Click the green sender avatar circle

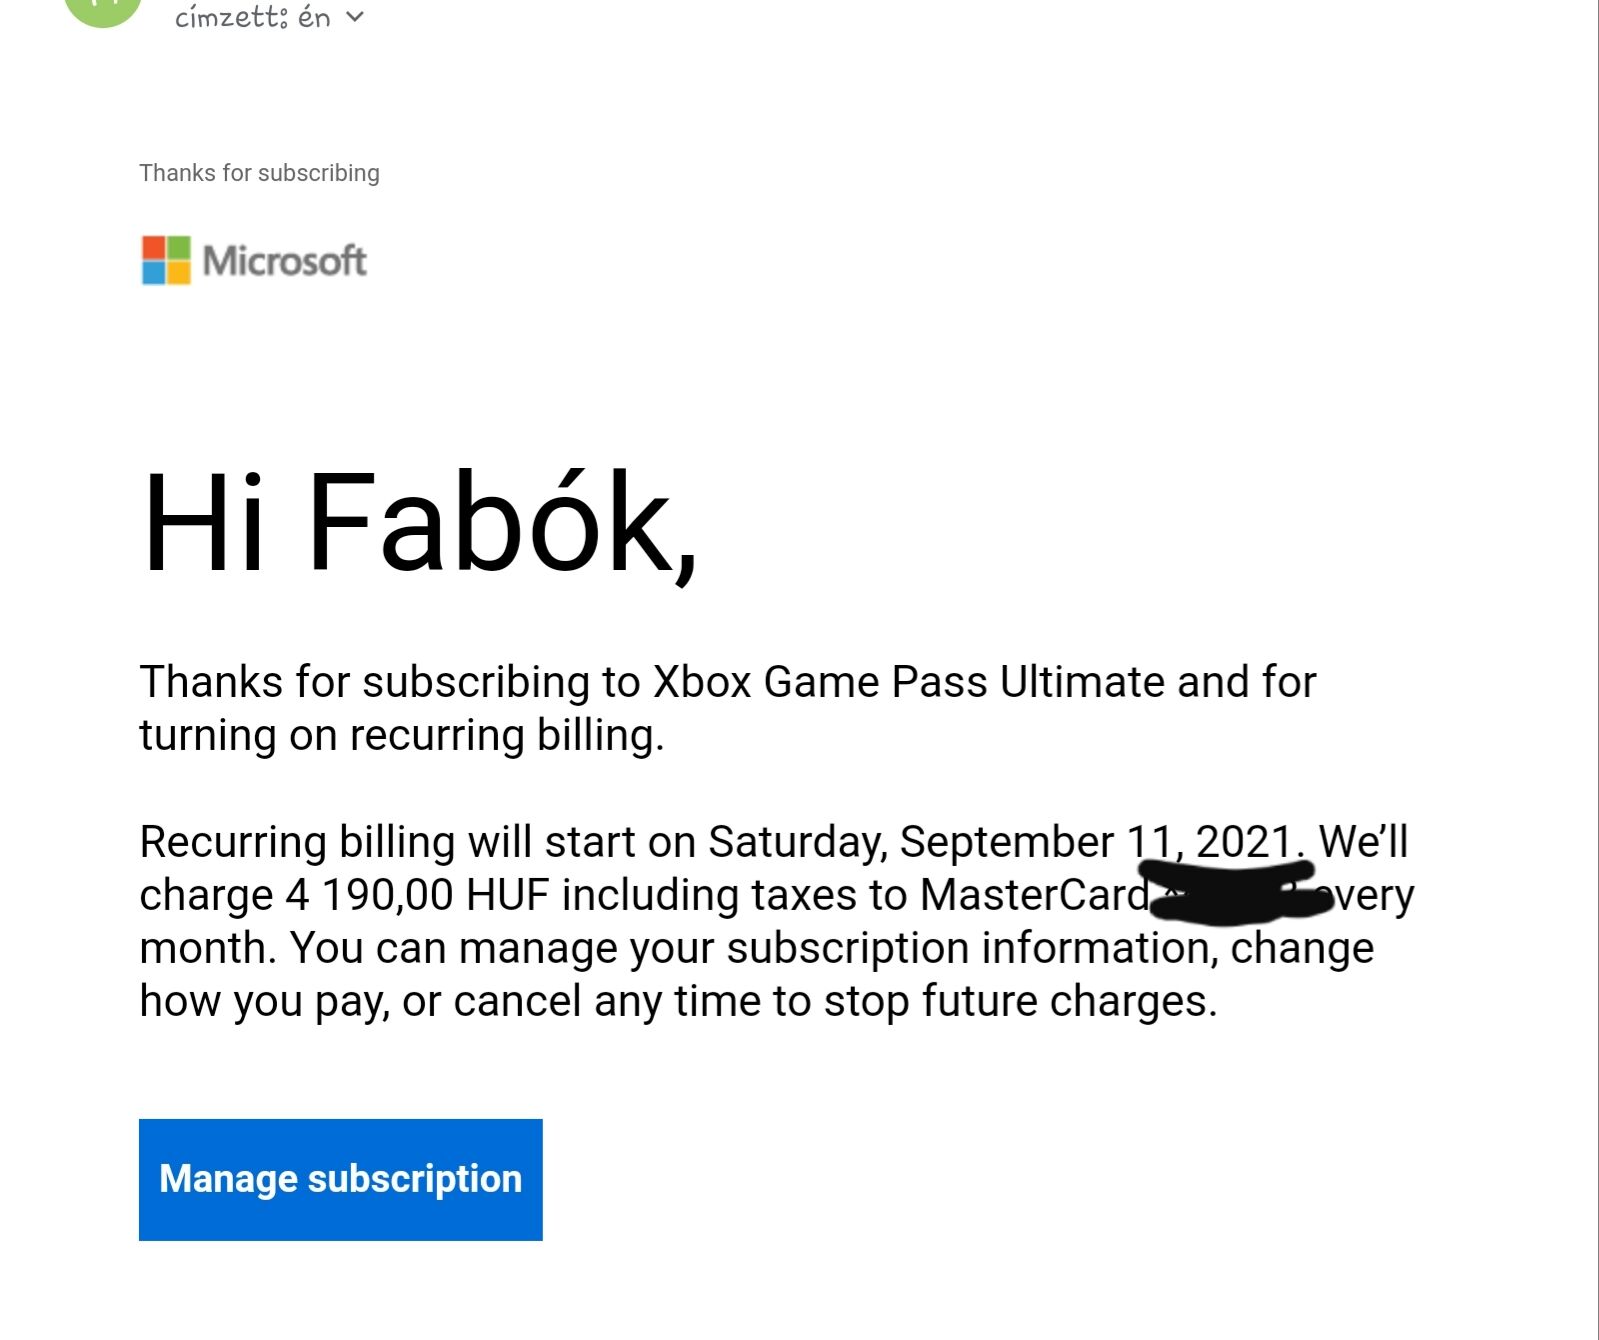pyautogui.click(x=102, y=8)
